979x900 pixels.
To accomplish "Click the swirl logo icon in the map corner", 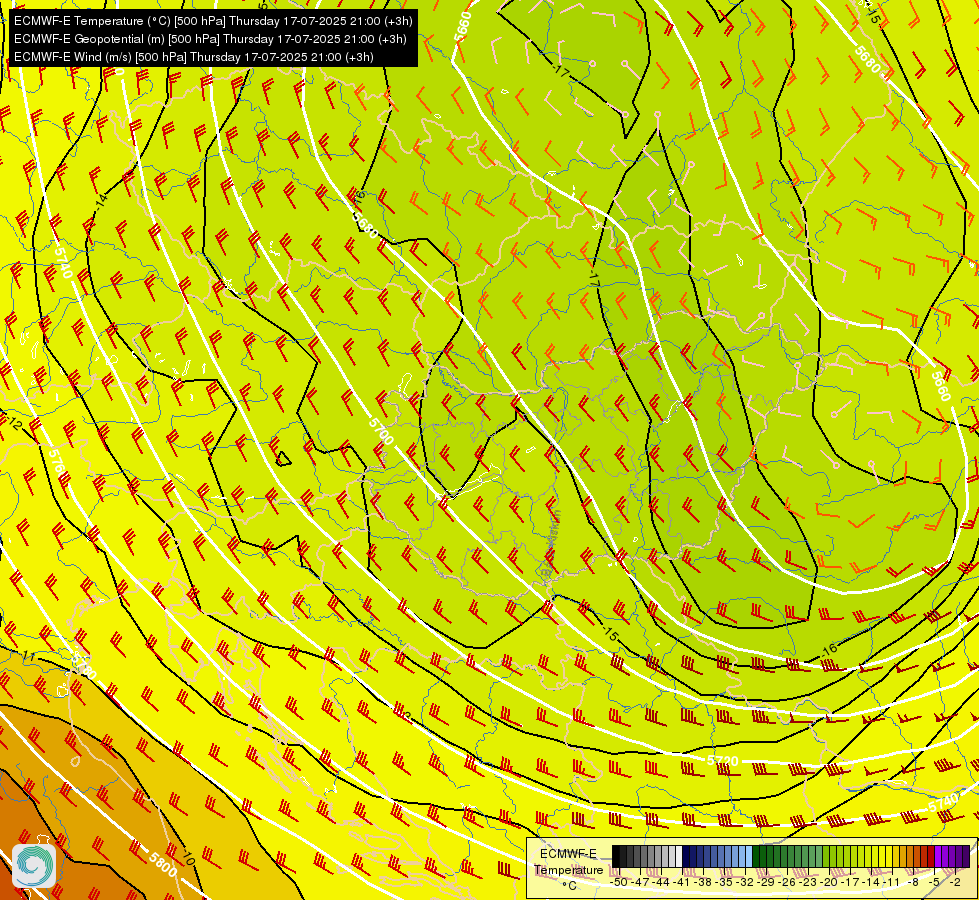I will click(34, 865).
